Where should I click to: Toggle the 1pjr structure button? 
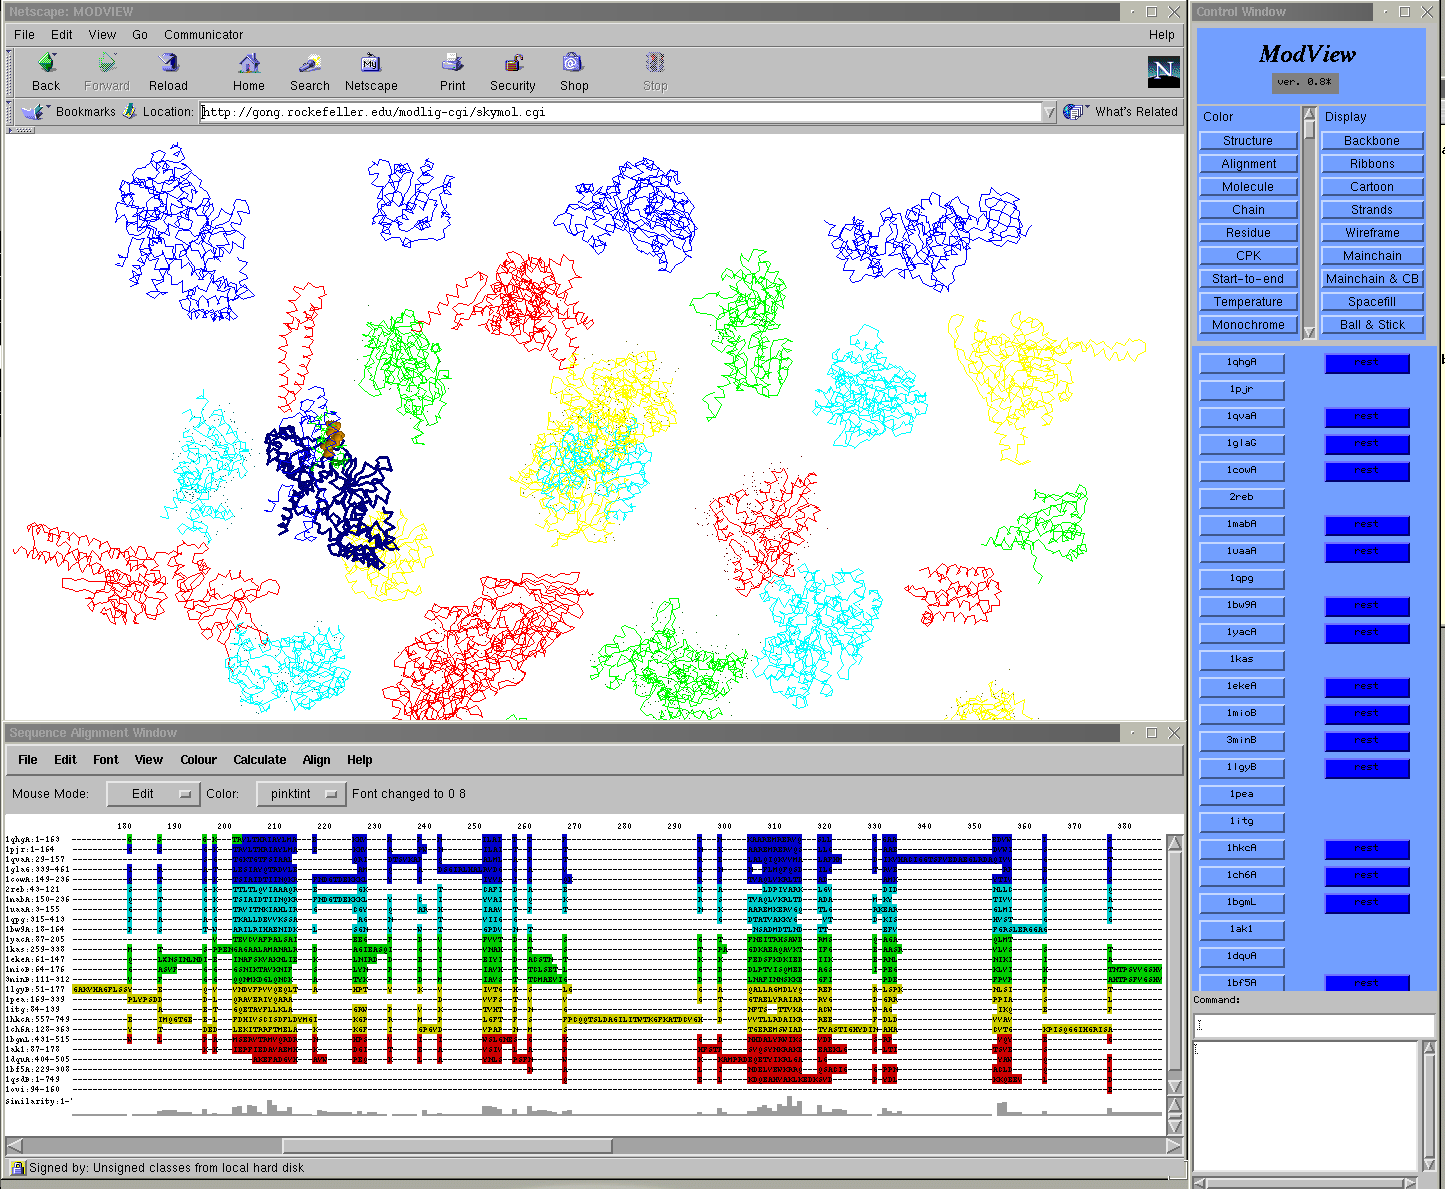coord(1241,389)
